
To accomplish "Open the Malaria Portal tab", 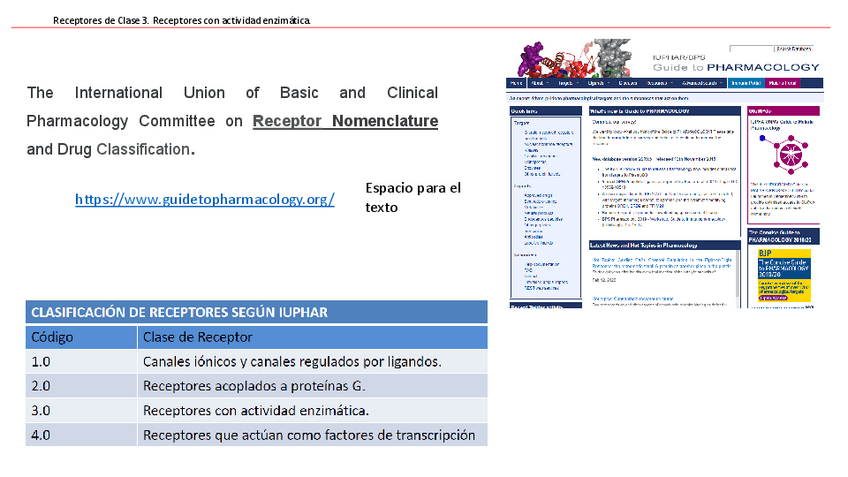I will coord(781,83).
